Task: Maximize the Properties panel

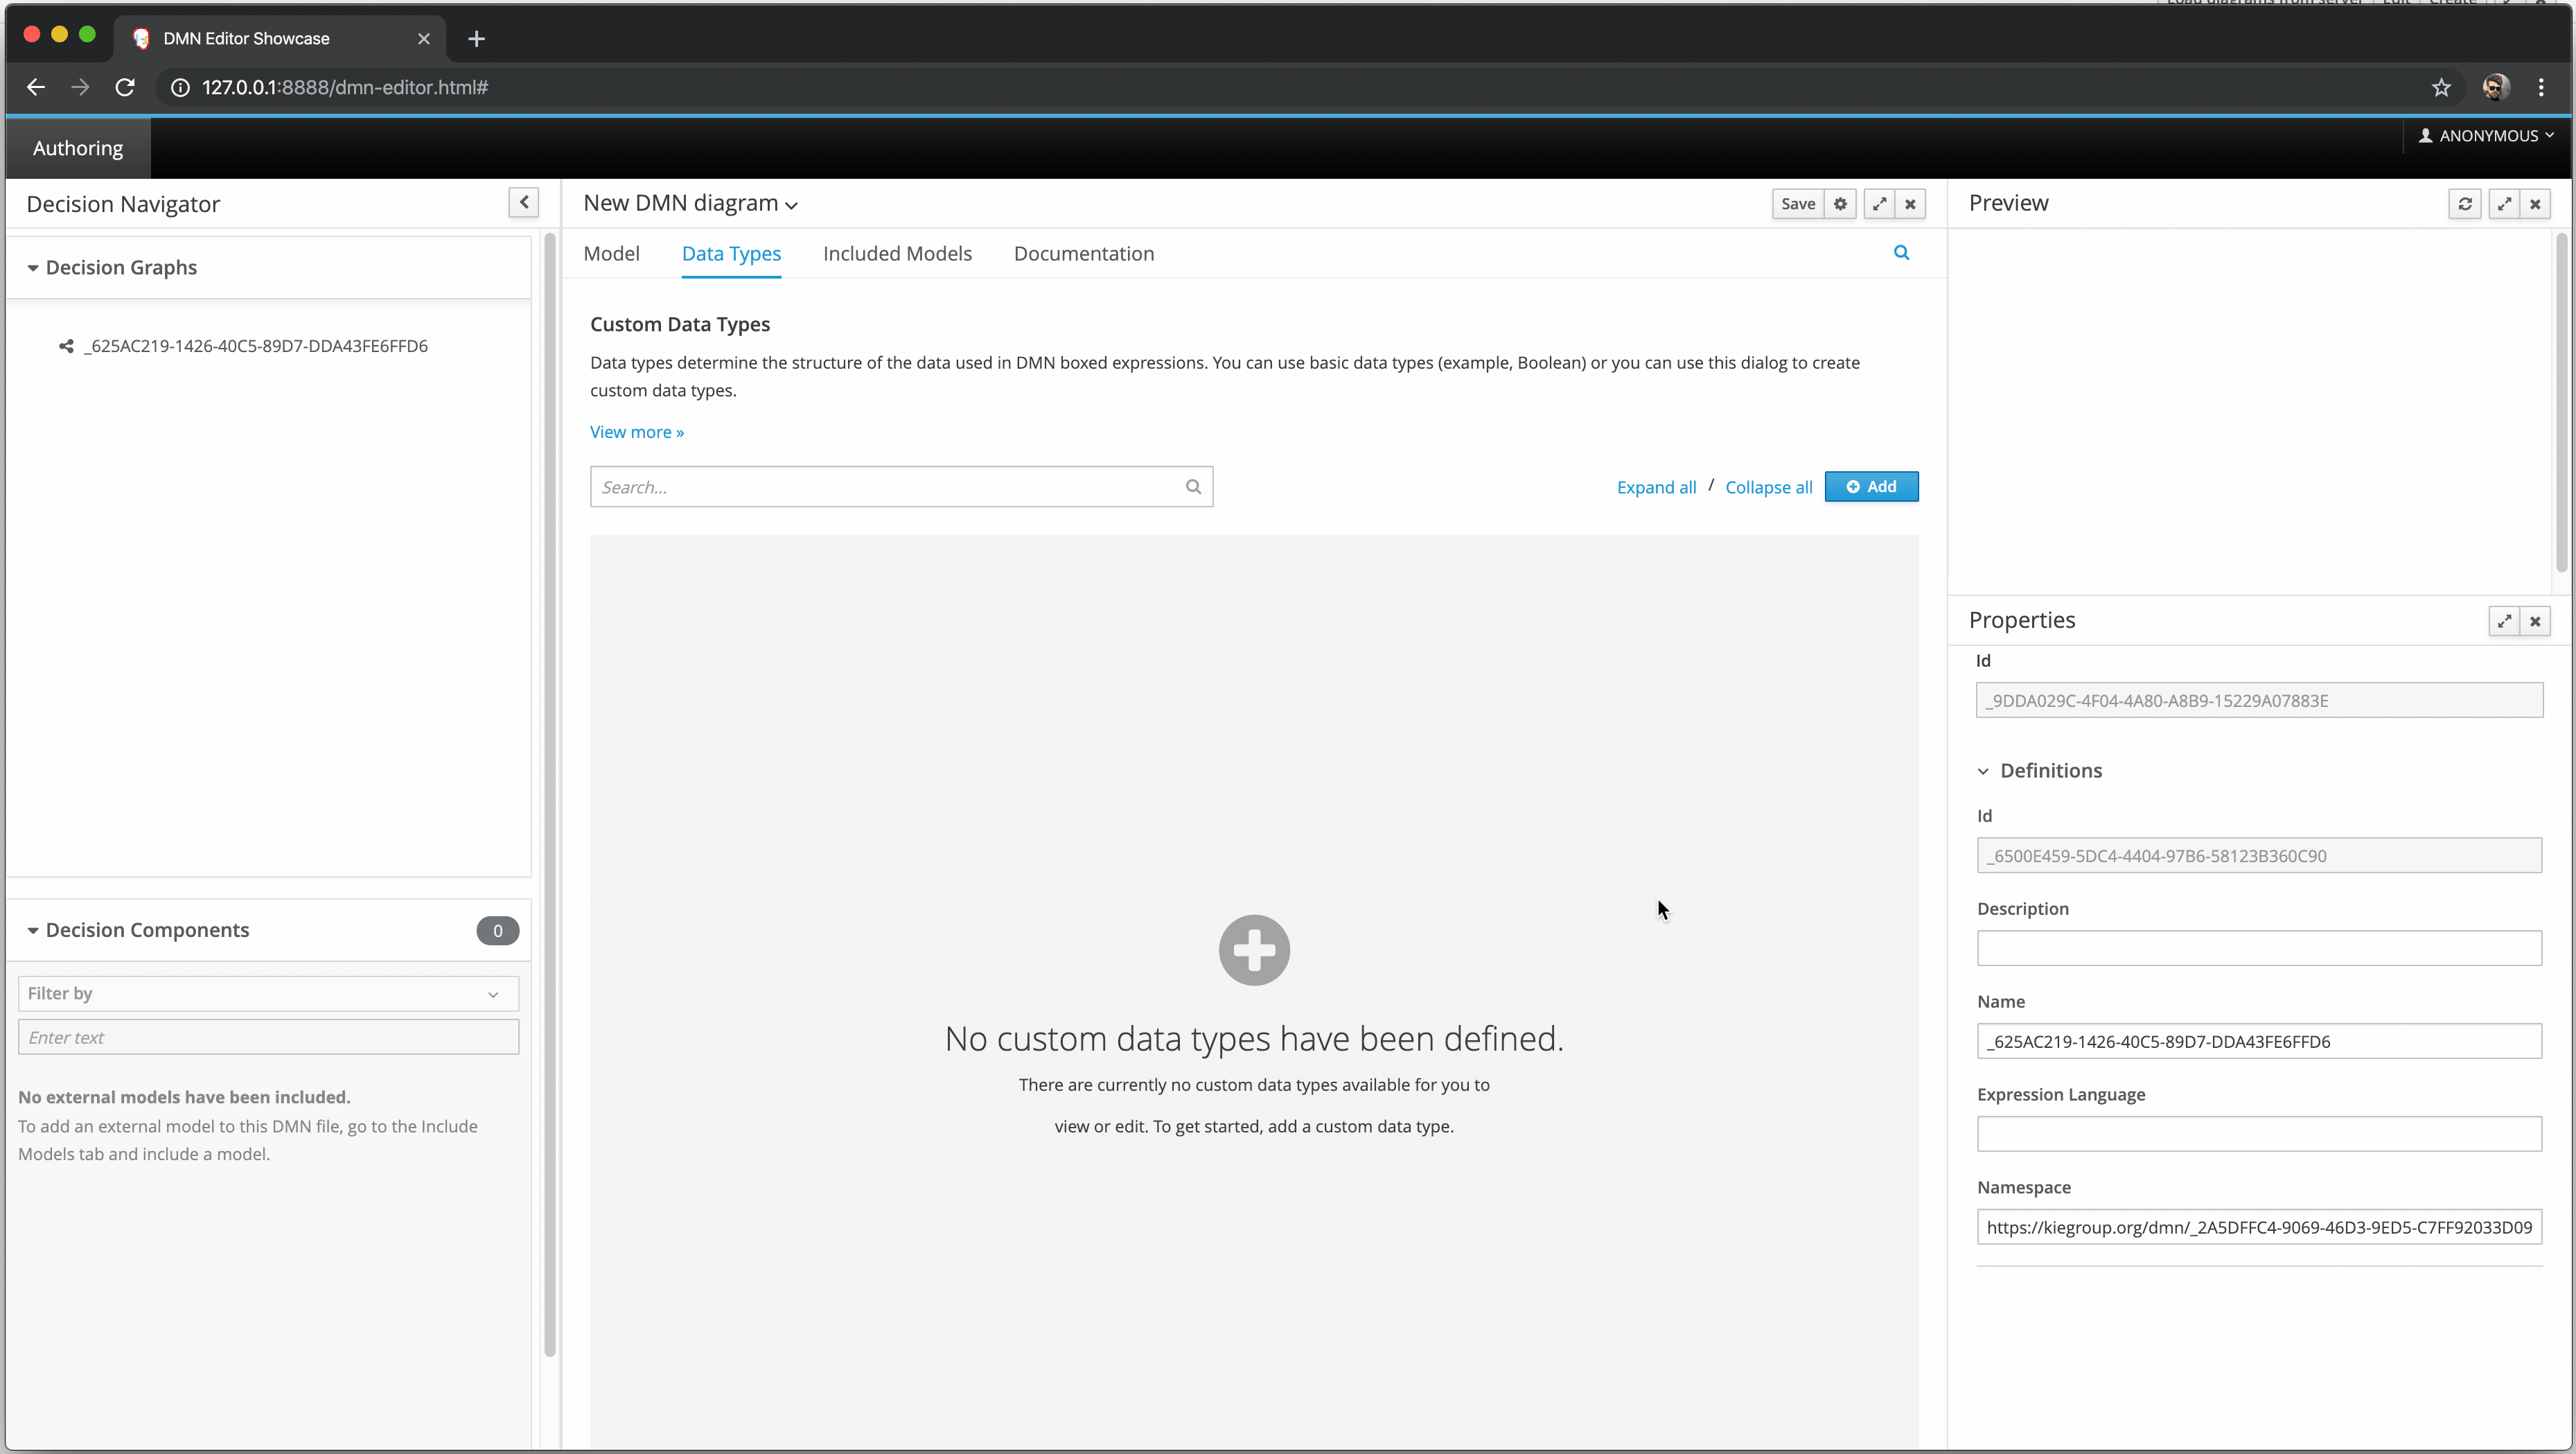Action: click(x=2504, y=621)
